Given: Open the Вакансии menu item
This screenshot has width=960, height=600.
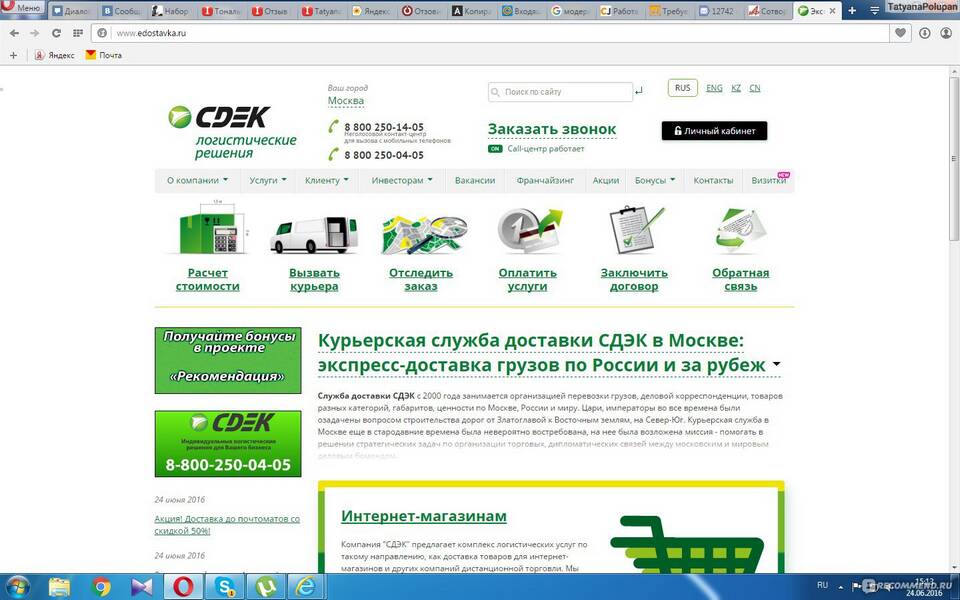Looking at the screenshot, I should click(x=475, y=181).
